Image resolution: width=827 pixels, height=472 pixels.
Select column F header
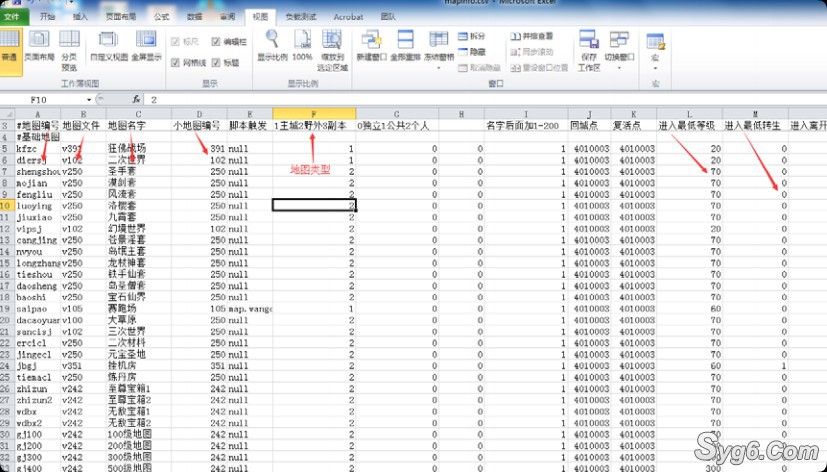pyautogui.click(x=314, y=114)
